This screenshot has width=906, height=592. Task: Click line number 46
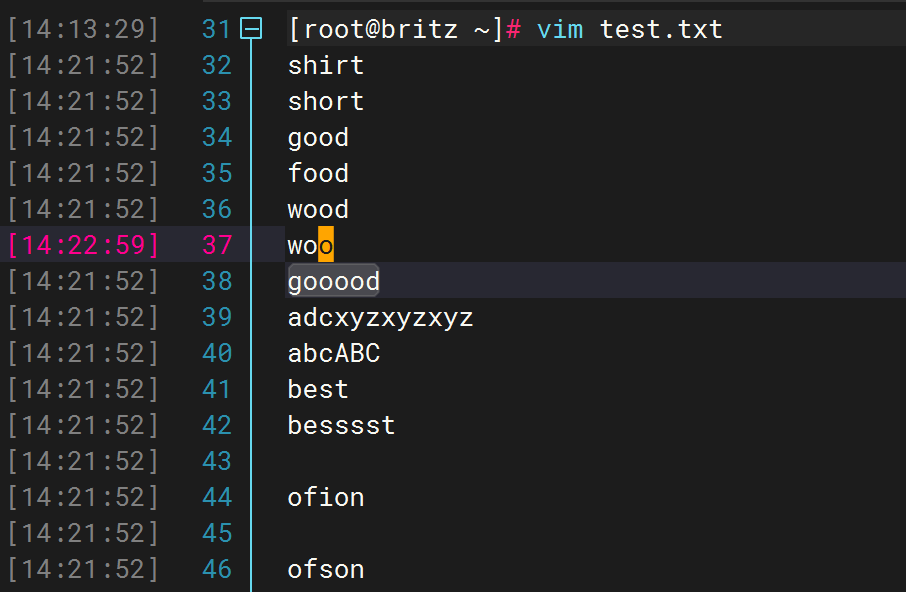217,569
